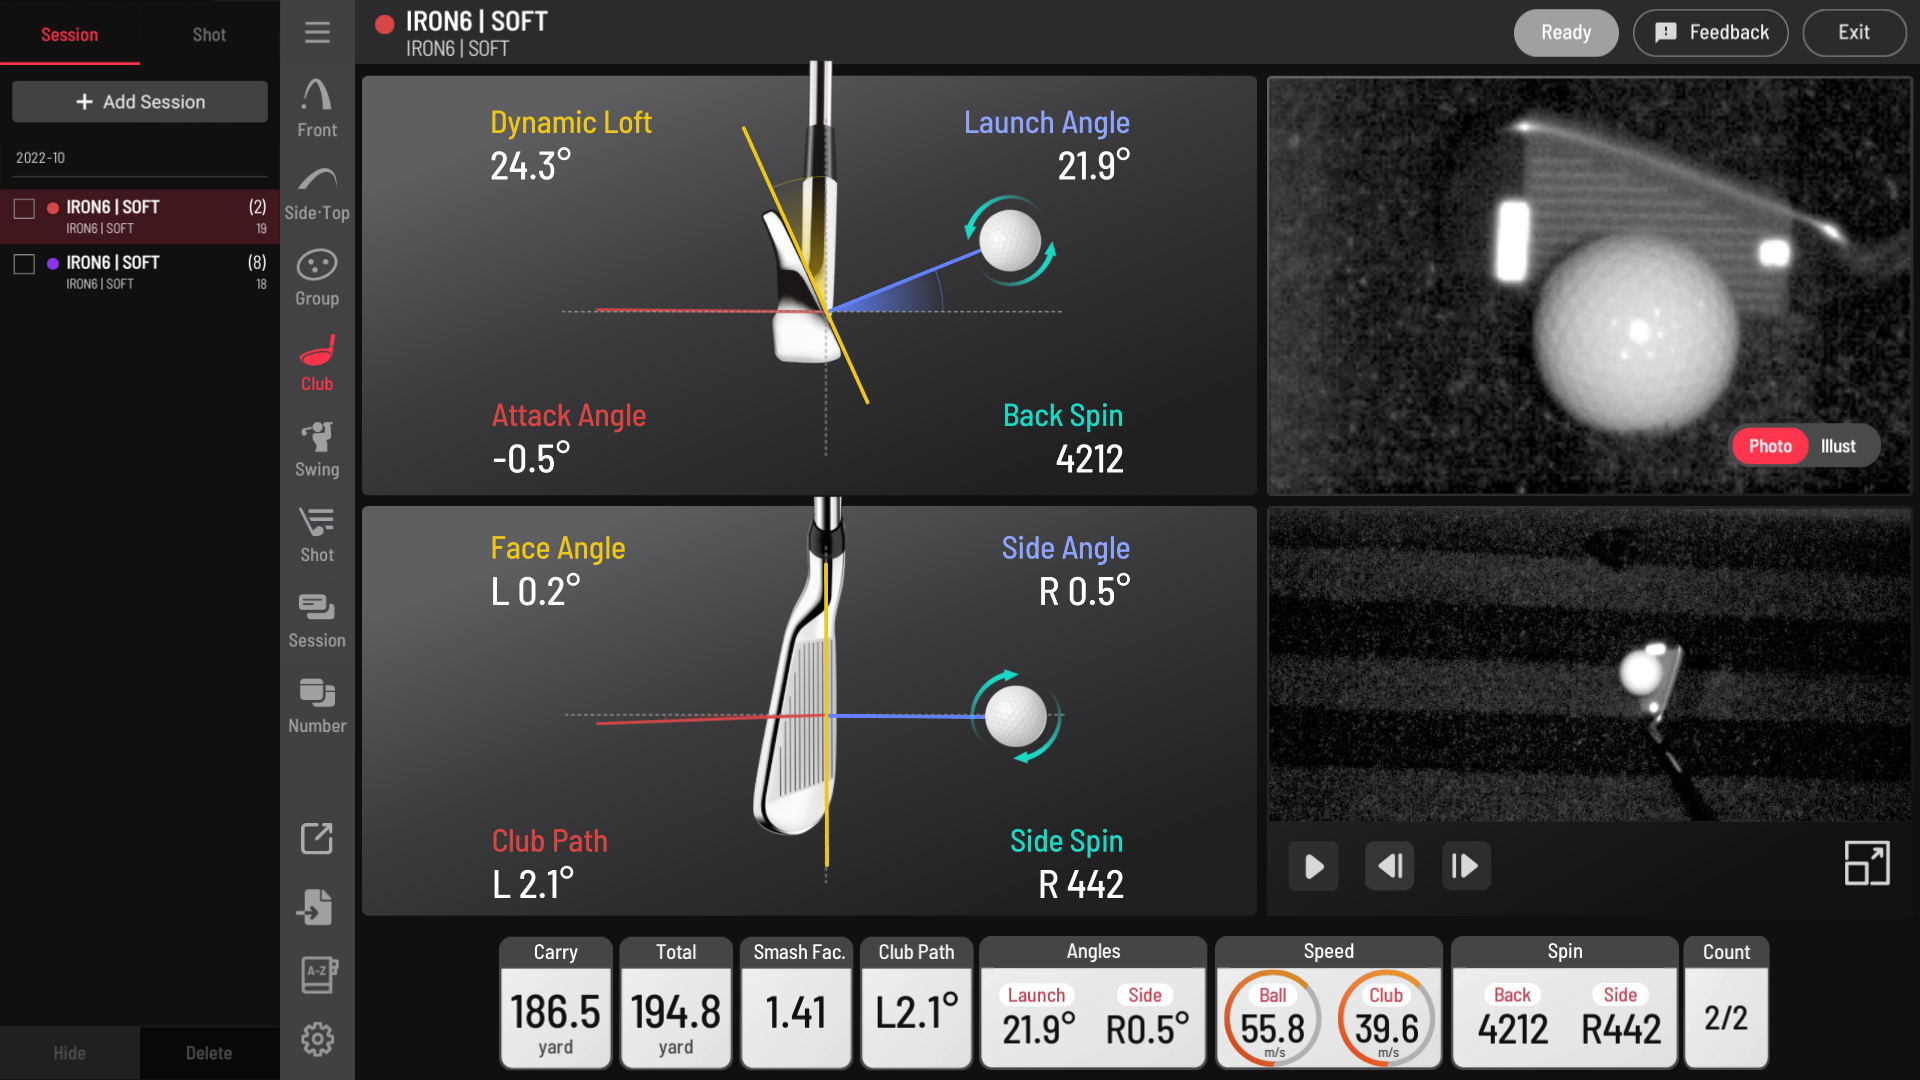
Task: Click the Add Session button
Action: click(140, 102)
